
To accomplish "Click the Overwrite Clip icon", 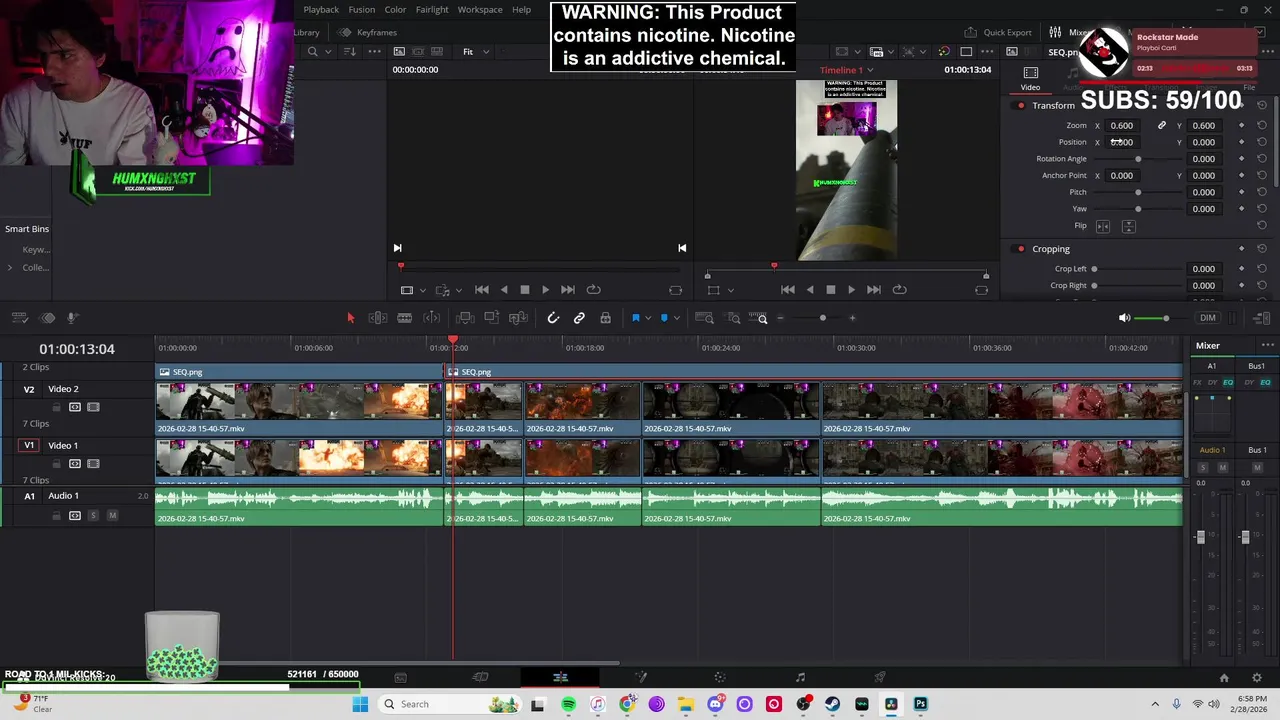I will coord(491,318).
